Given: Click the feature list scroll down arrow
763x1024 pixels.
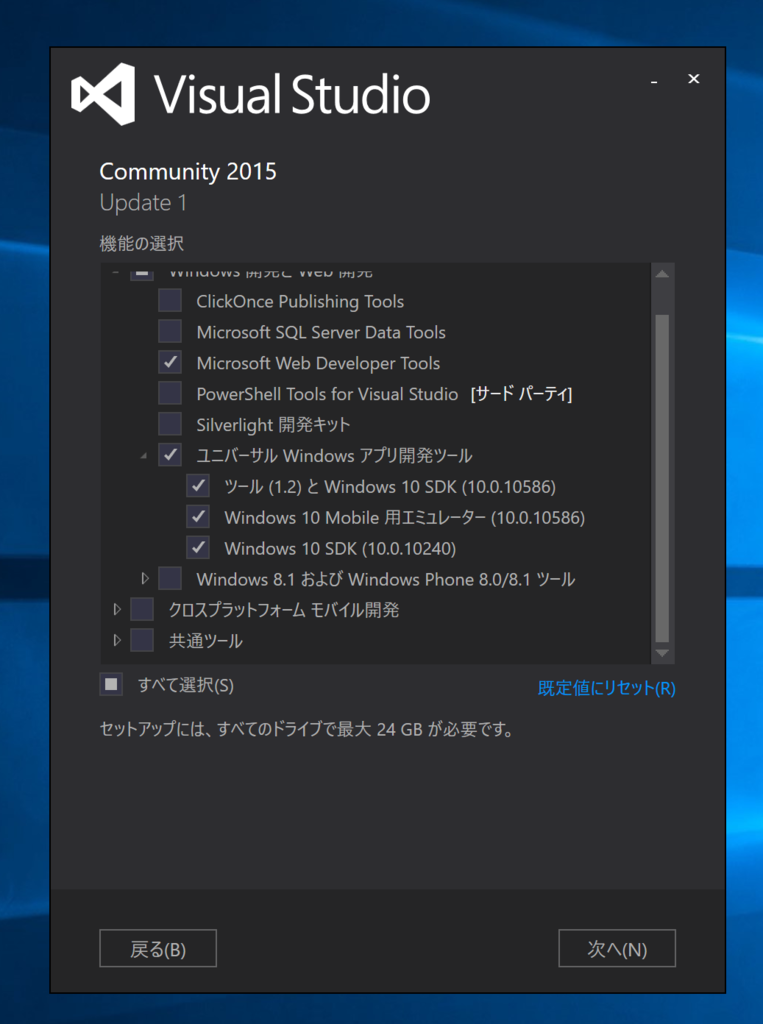Looking at the screenshot, I should pos(662,653).
